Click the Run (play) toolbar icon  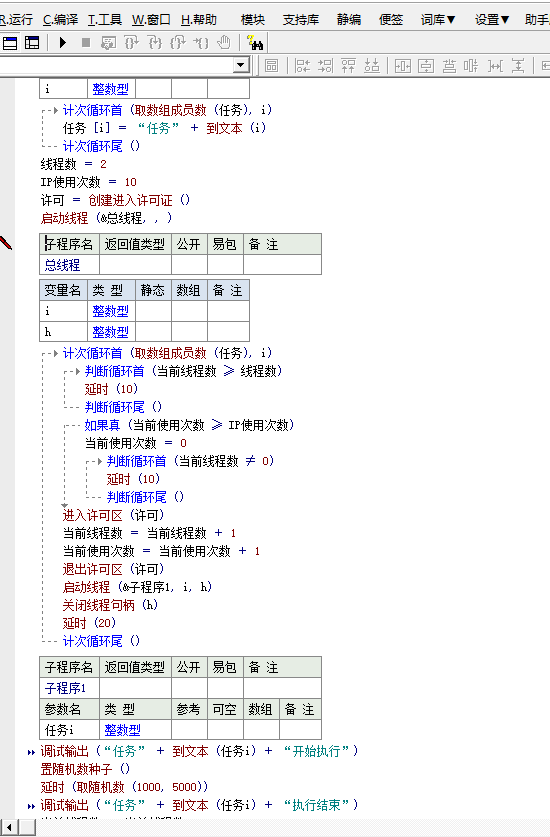(63, 43)
